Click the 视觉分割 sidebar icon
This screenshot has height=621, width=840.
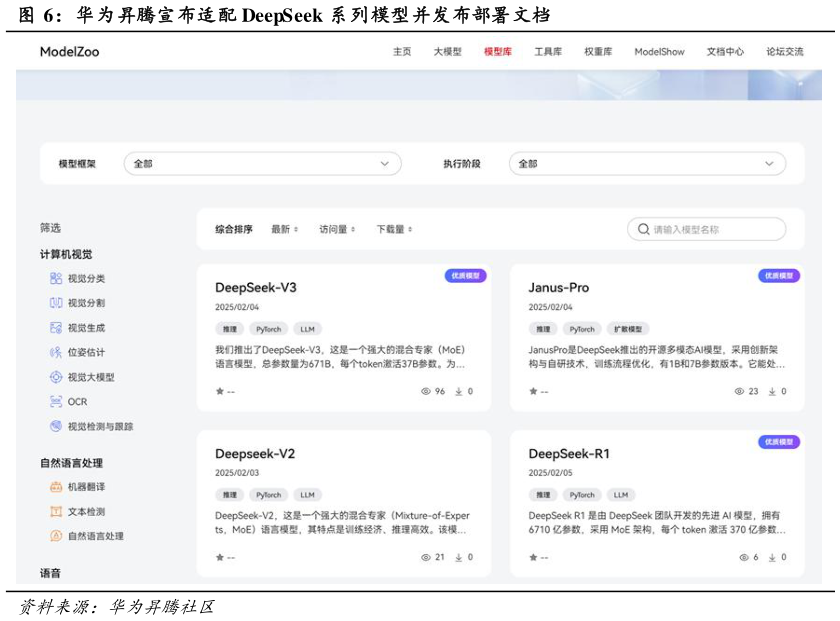pos(58,303)
